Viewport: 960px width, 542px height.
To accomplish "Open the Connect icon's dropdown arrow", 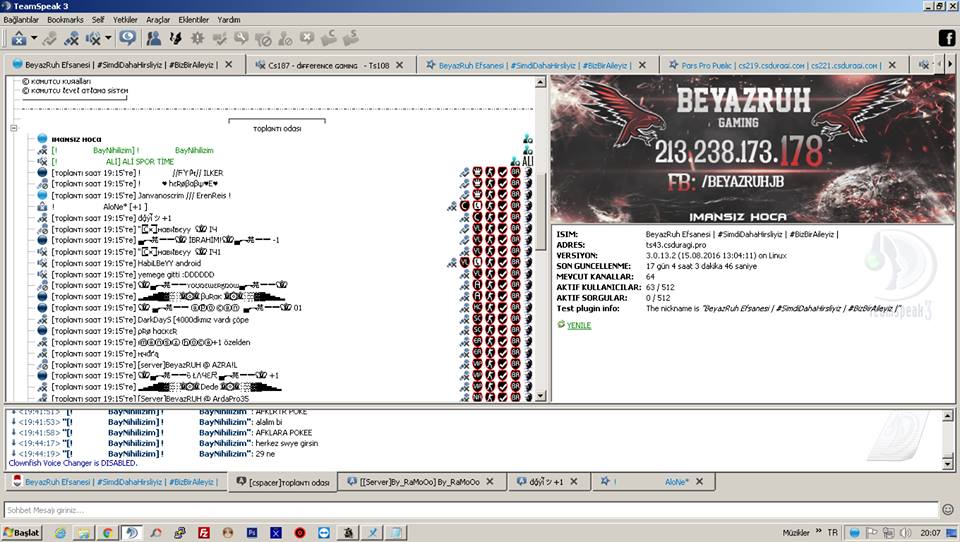I will coord(34,38).
